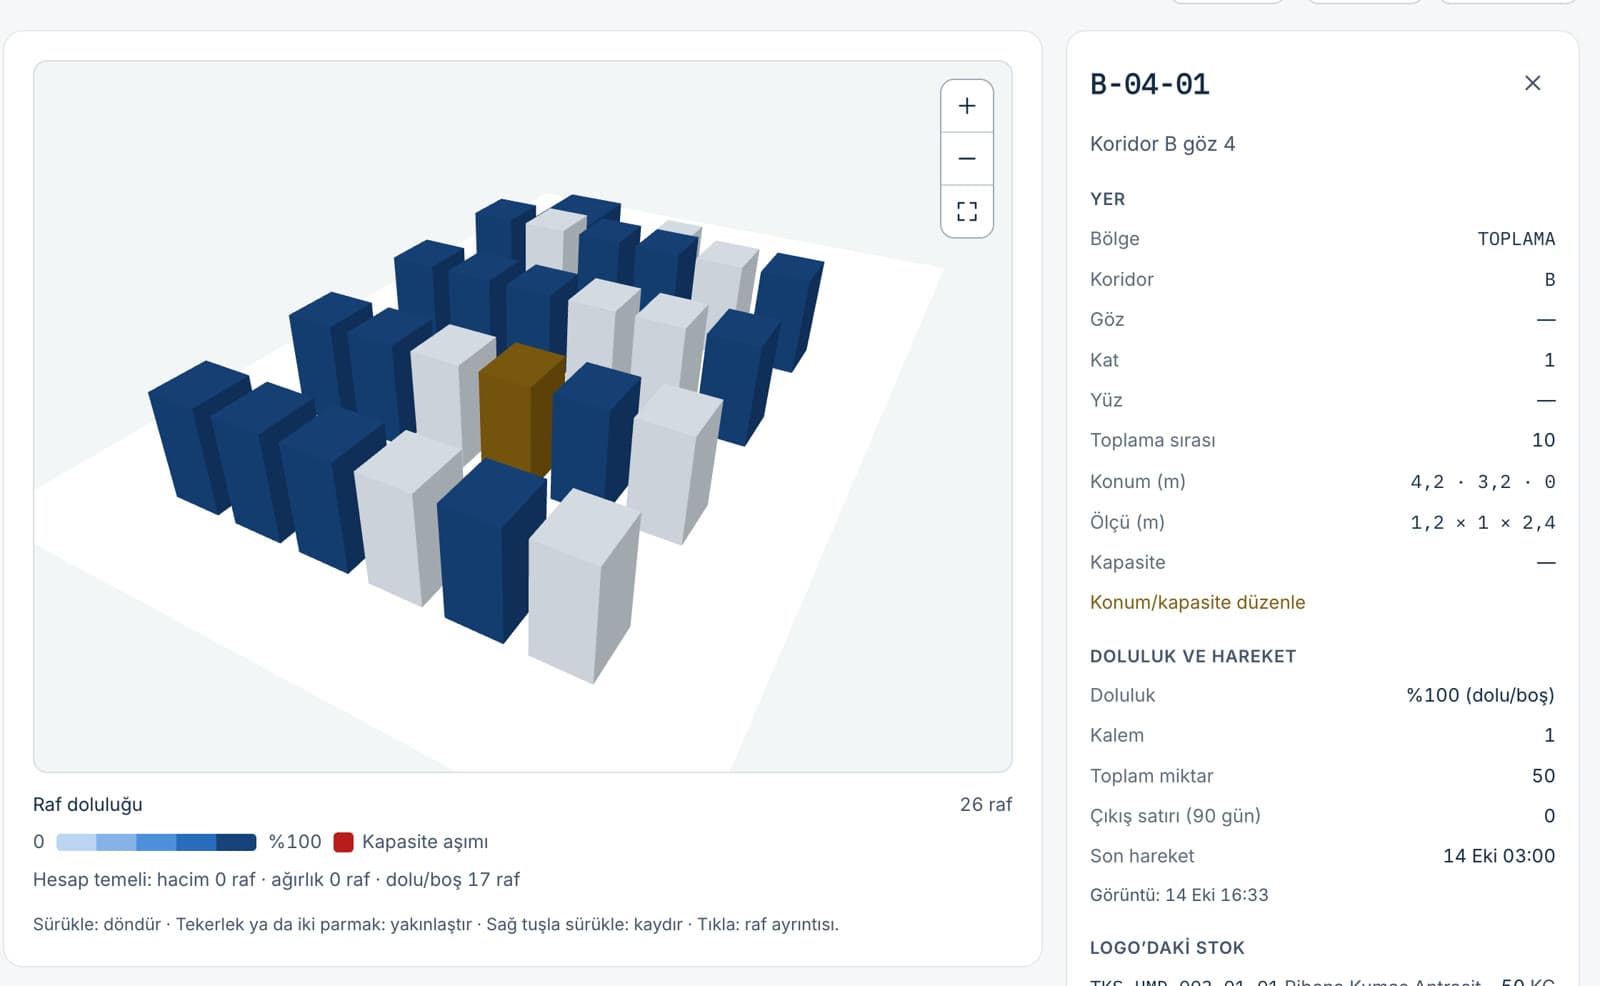
Task: Click the red Kapasite aşımı swatch
Action: click(343, 842)
